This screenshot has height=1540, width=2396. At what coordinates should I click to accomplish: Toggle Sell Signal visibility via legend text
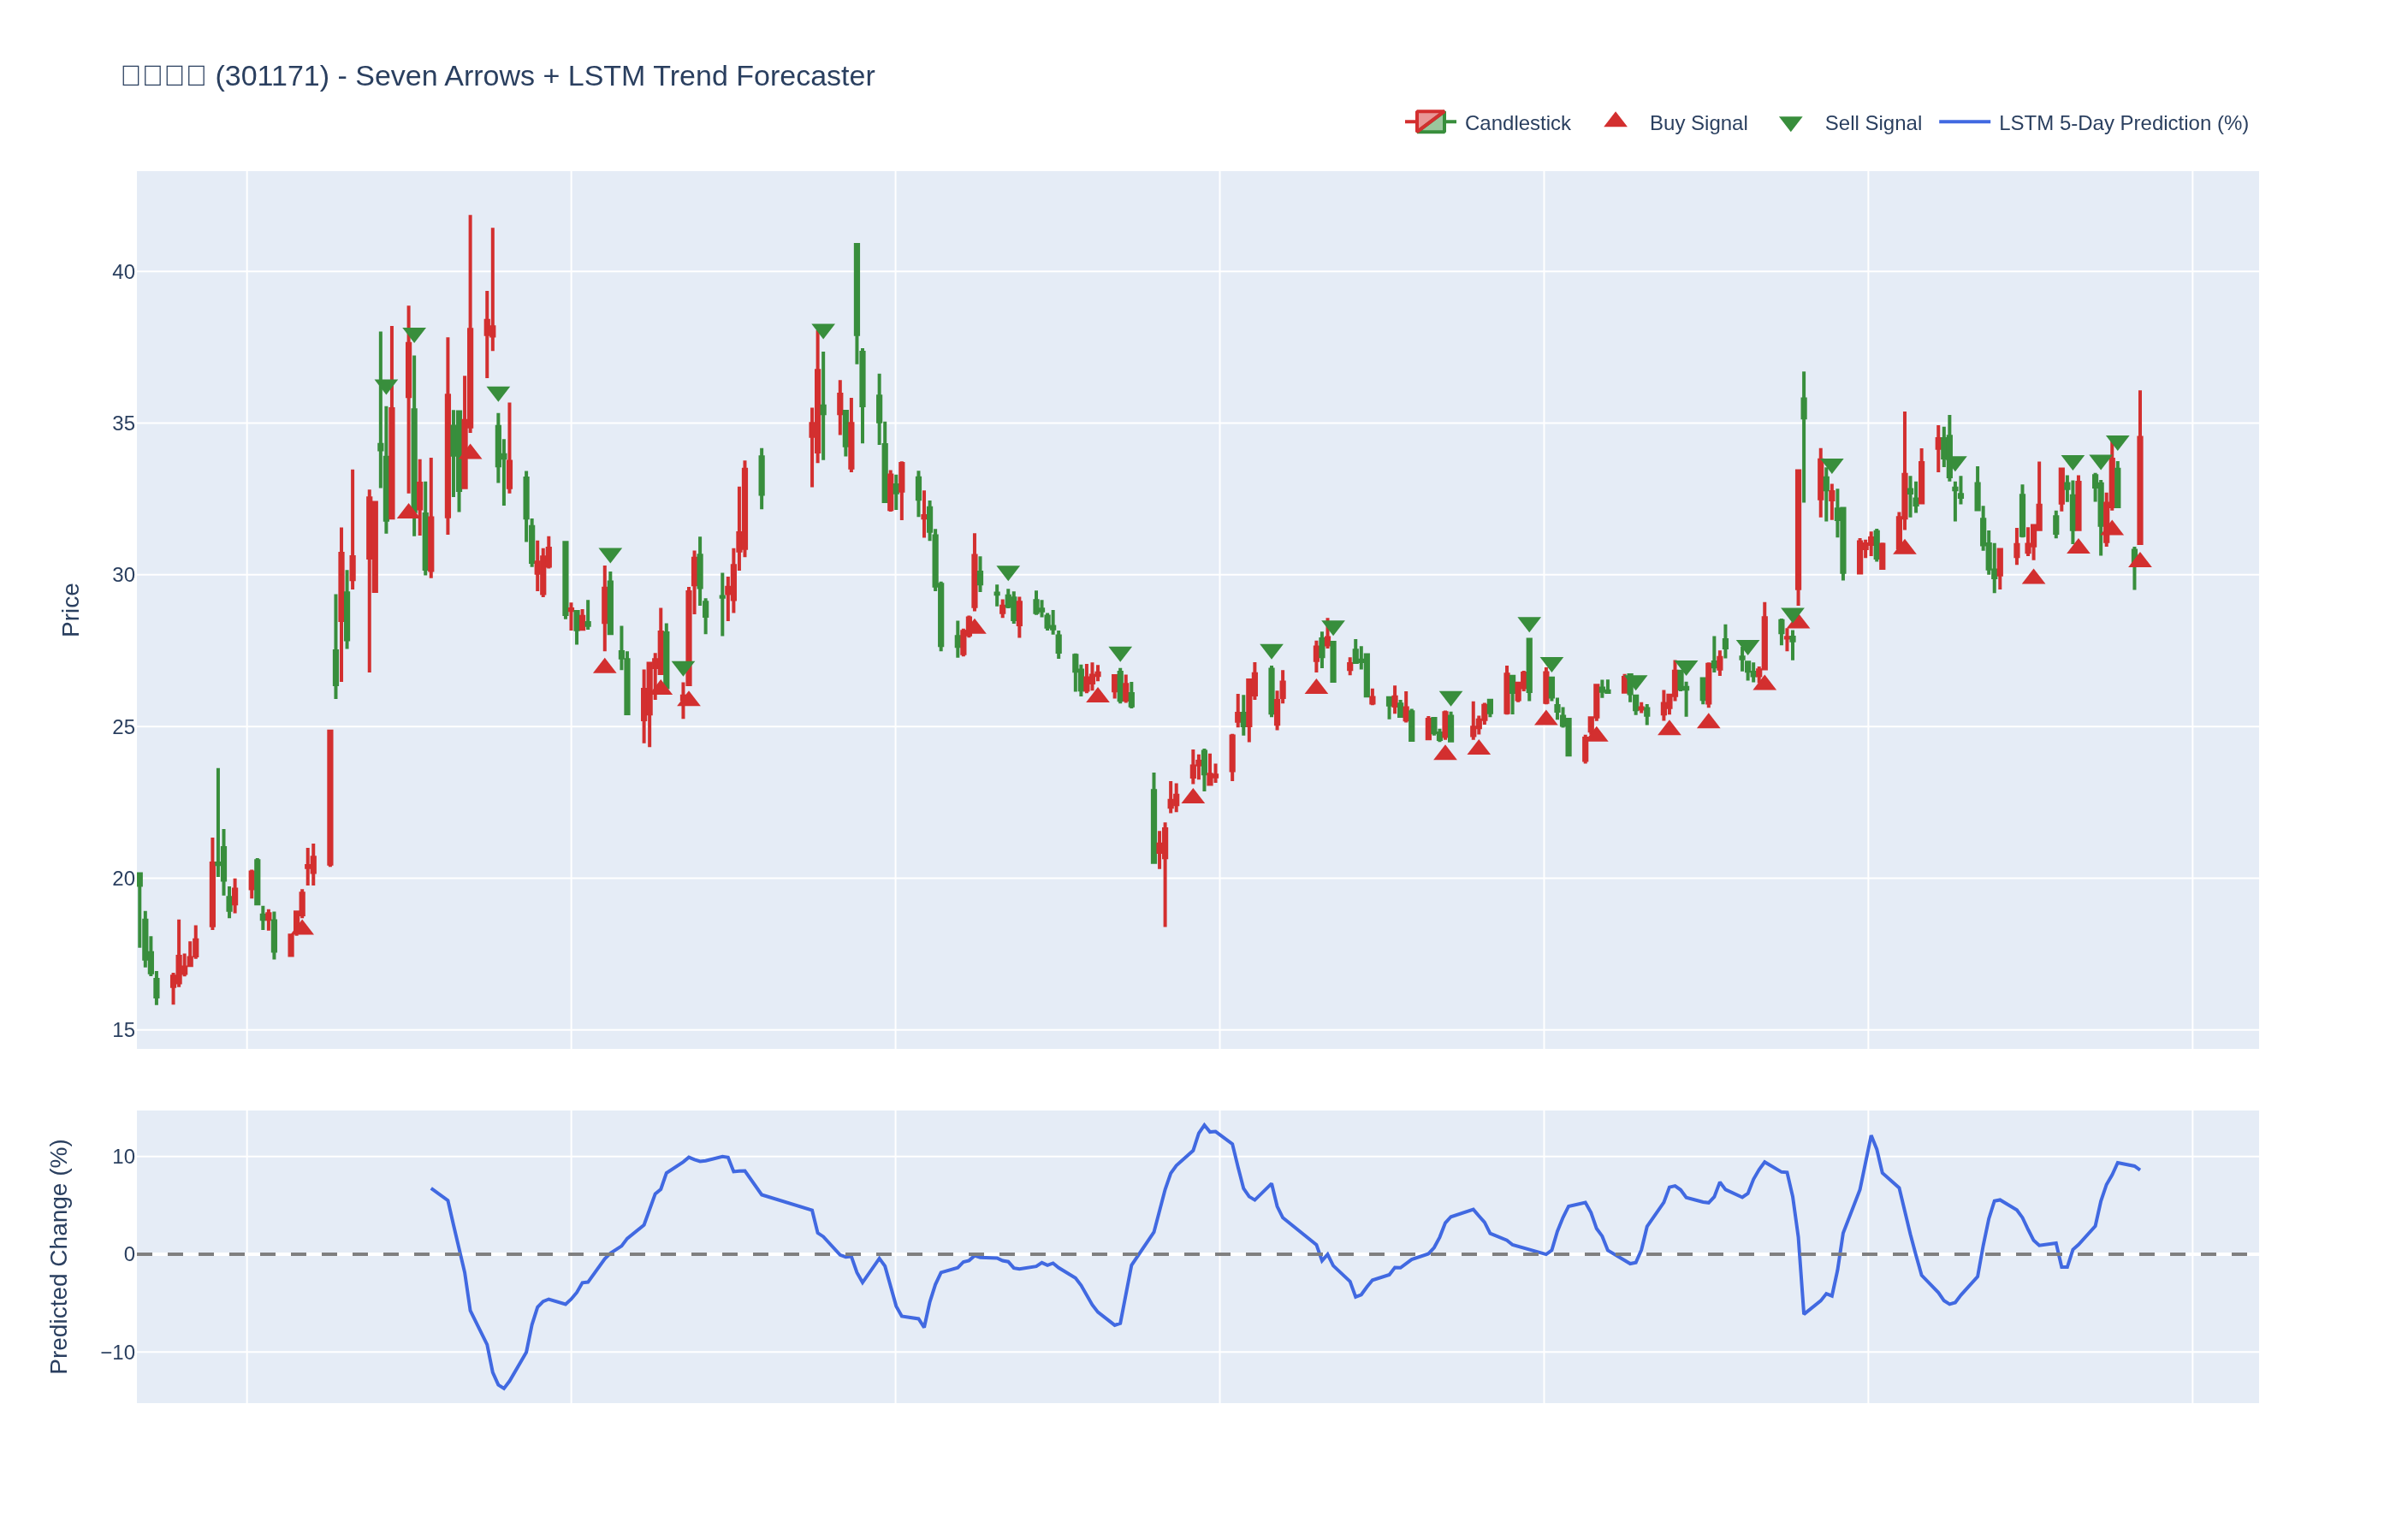[x=1872, y=123]
